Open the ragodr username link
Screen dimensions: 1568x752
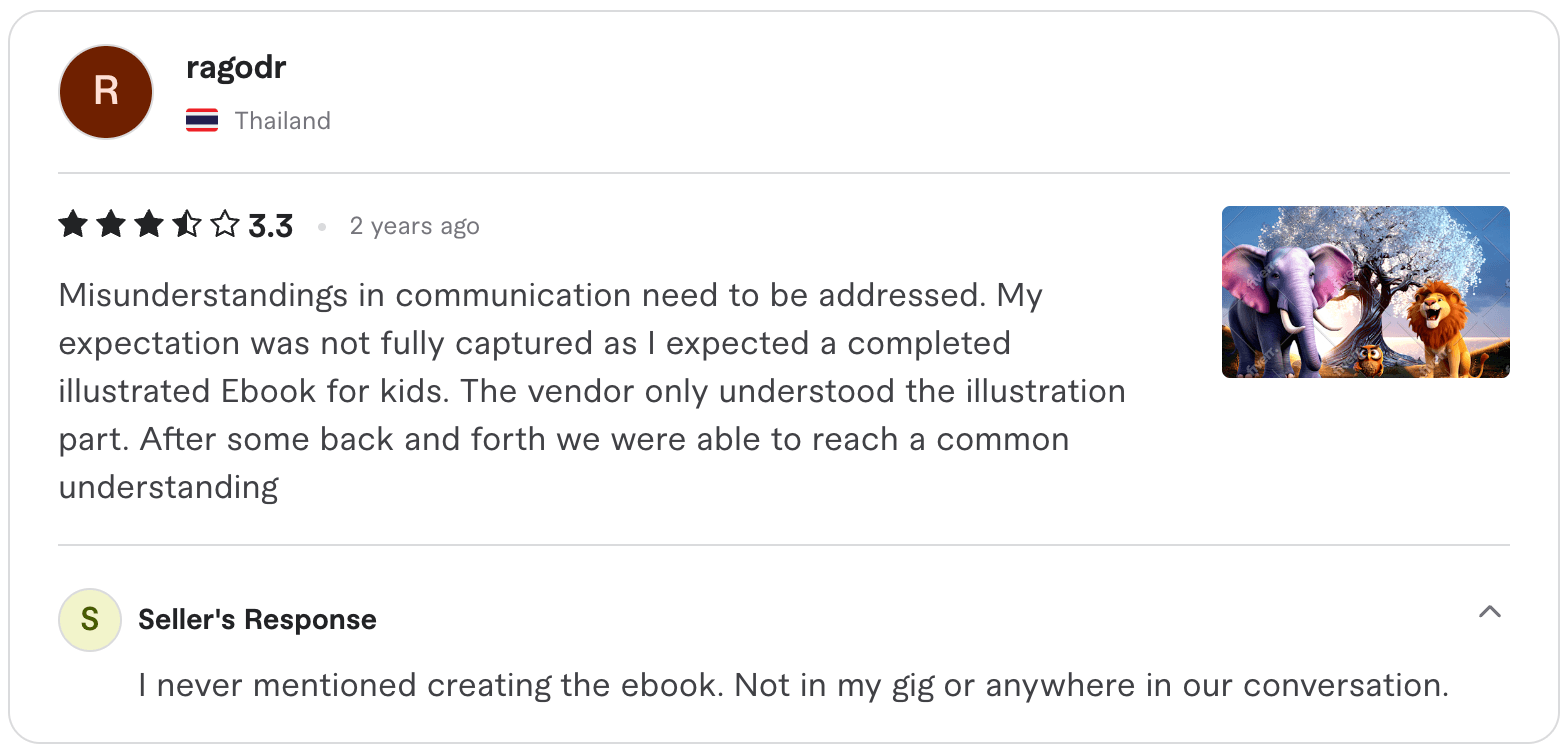[236, 67]
